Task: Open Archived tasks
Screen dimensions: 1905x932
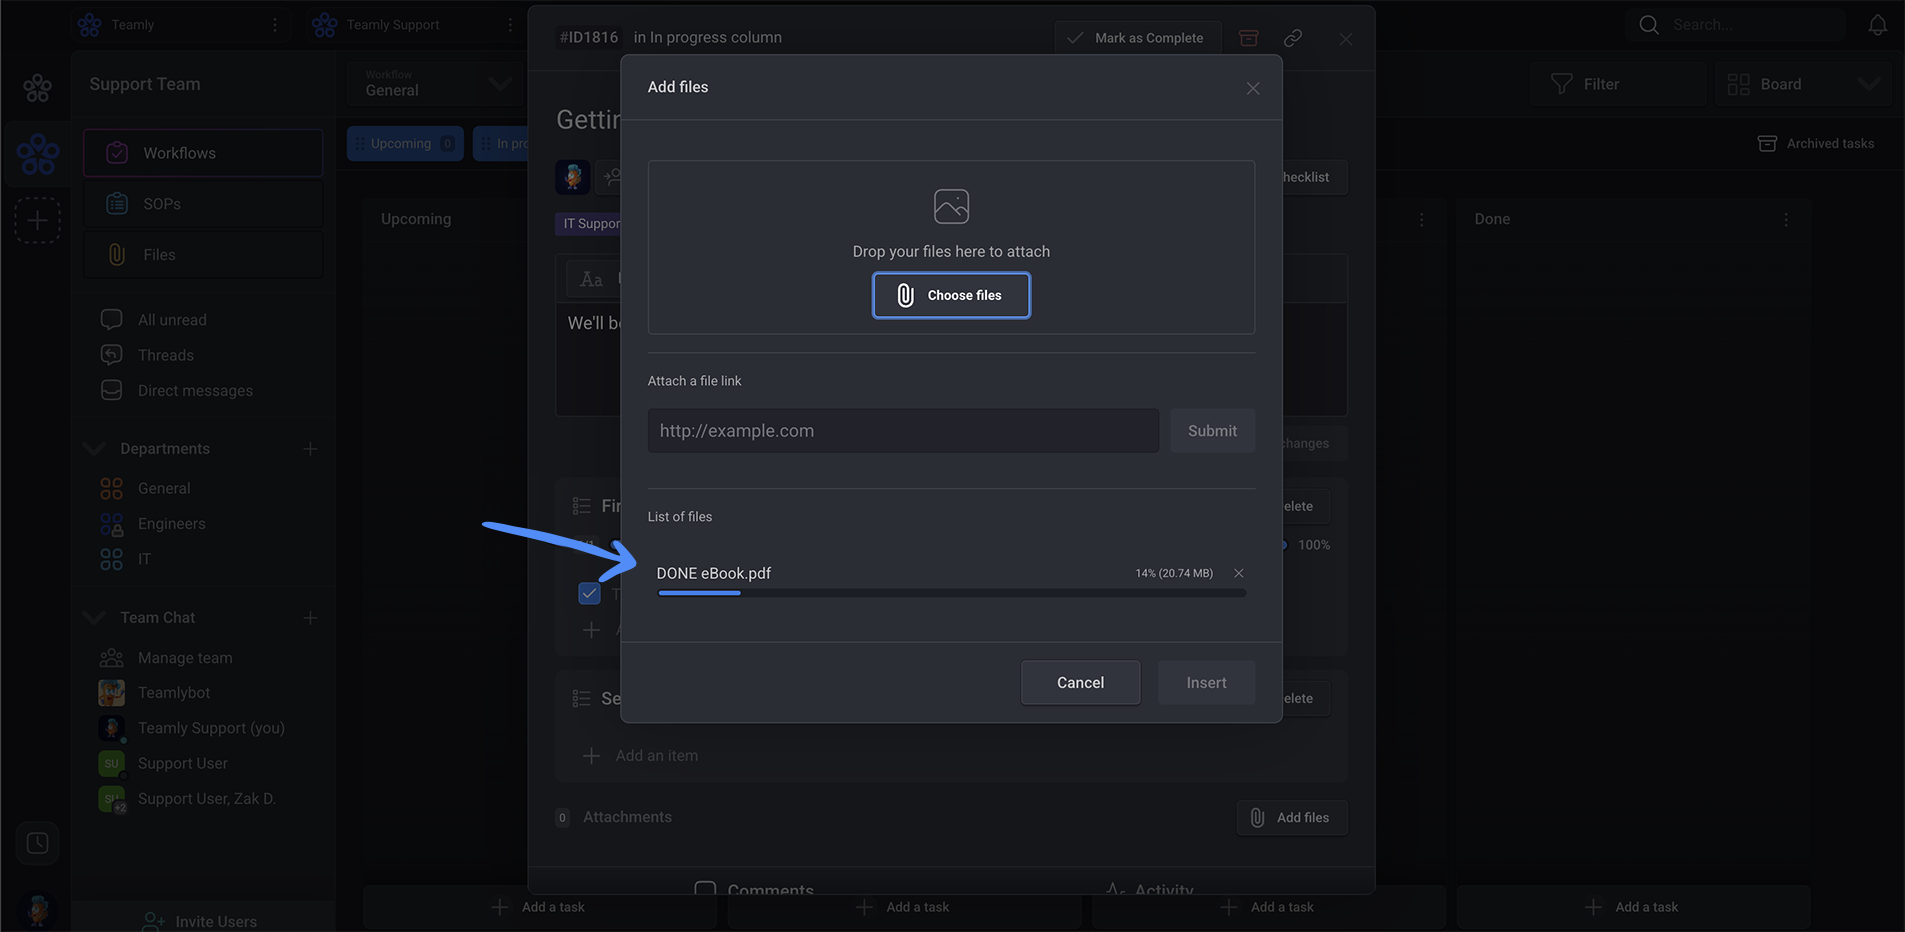Action: click(1816, 143)
